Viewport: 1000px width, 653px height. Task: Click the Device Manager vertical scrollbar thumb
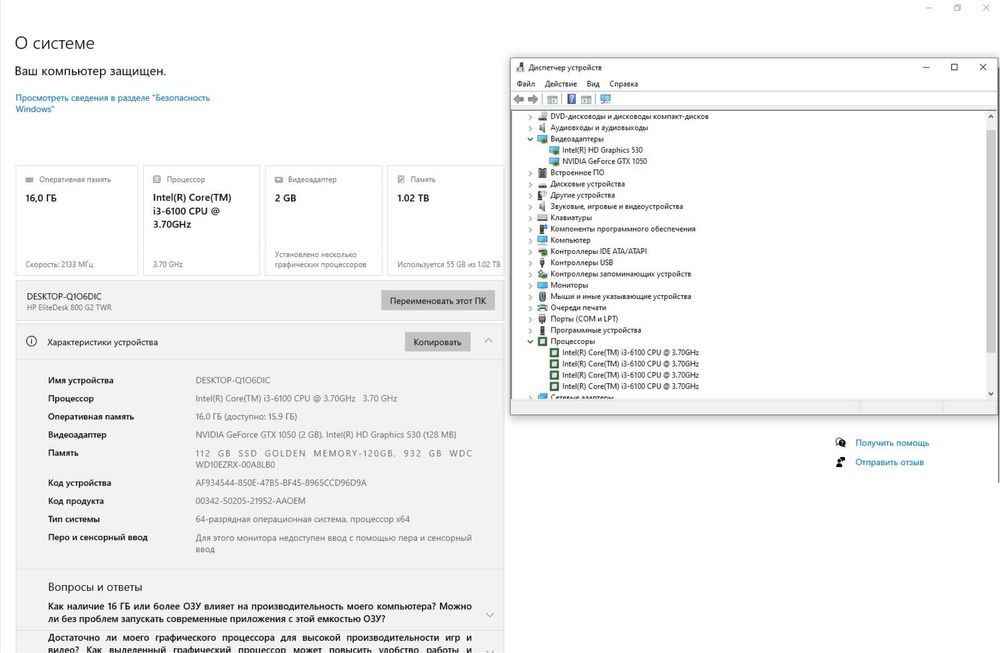(990, 240)
